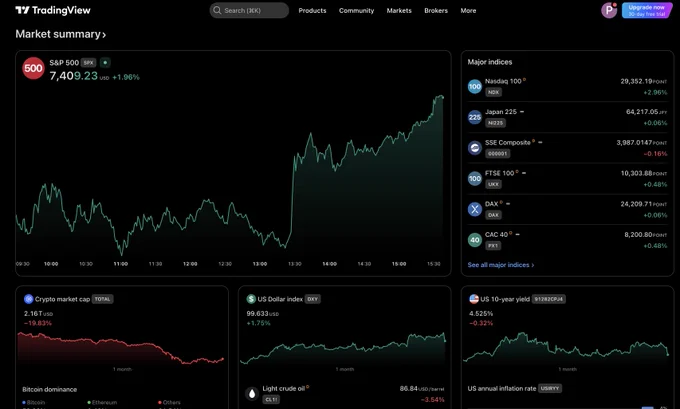Image resolution: width=680 pixels, height=409 pixels.
Task: Click the CL1! ticker badge
Action: click(271, 399)
